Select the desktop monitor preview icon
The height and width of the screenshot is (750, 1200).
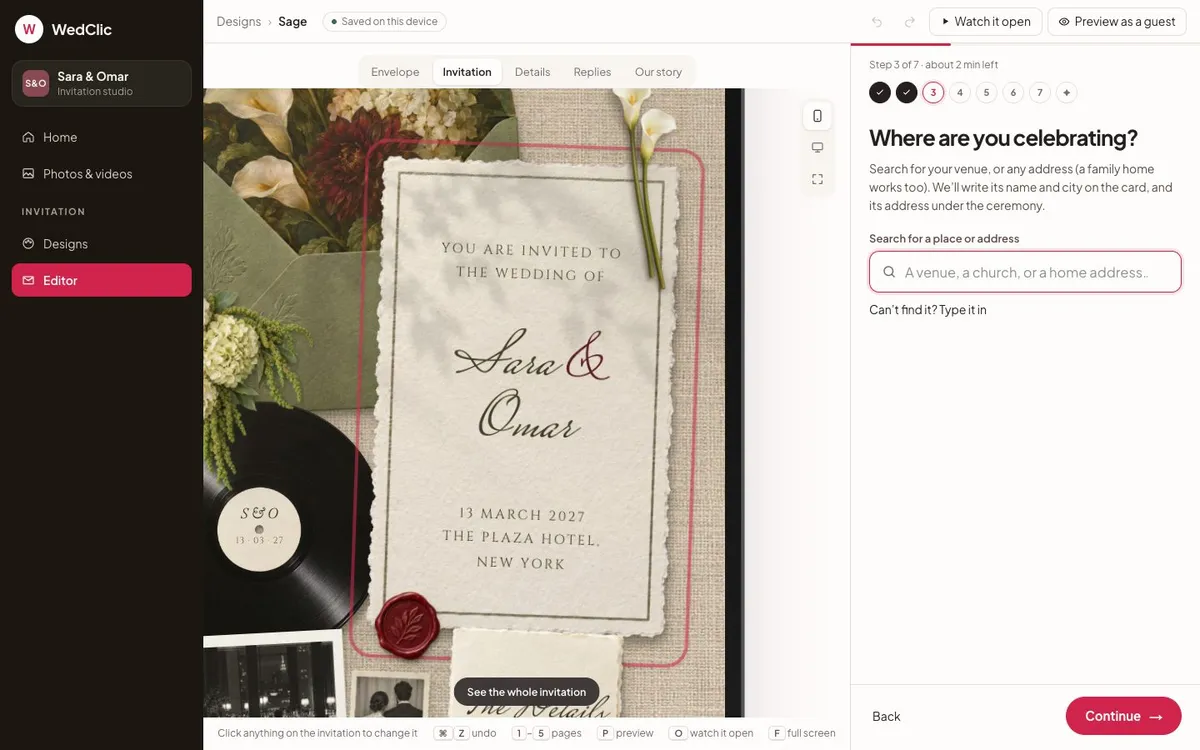(817, 147)
